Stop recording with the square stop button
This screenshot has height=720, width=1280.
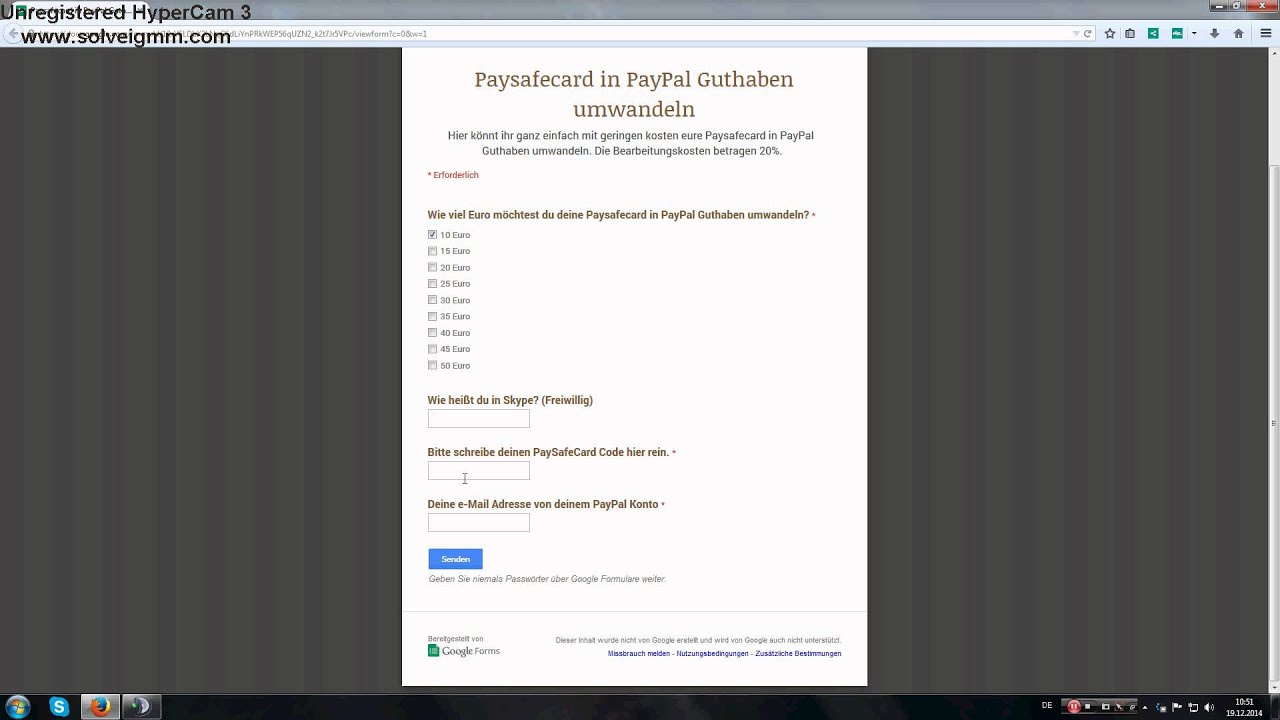point(1088,706)
